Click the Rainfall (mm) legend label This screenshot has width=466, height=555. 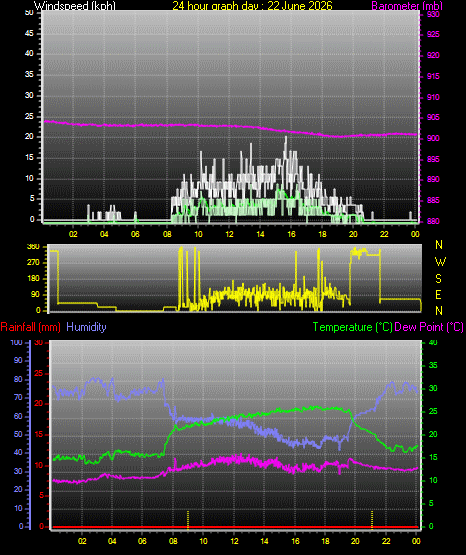point(30,327)
